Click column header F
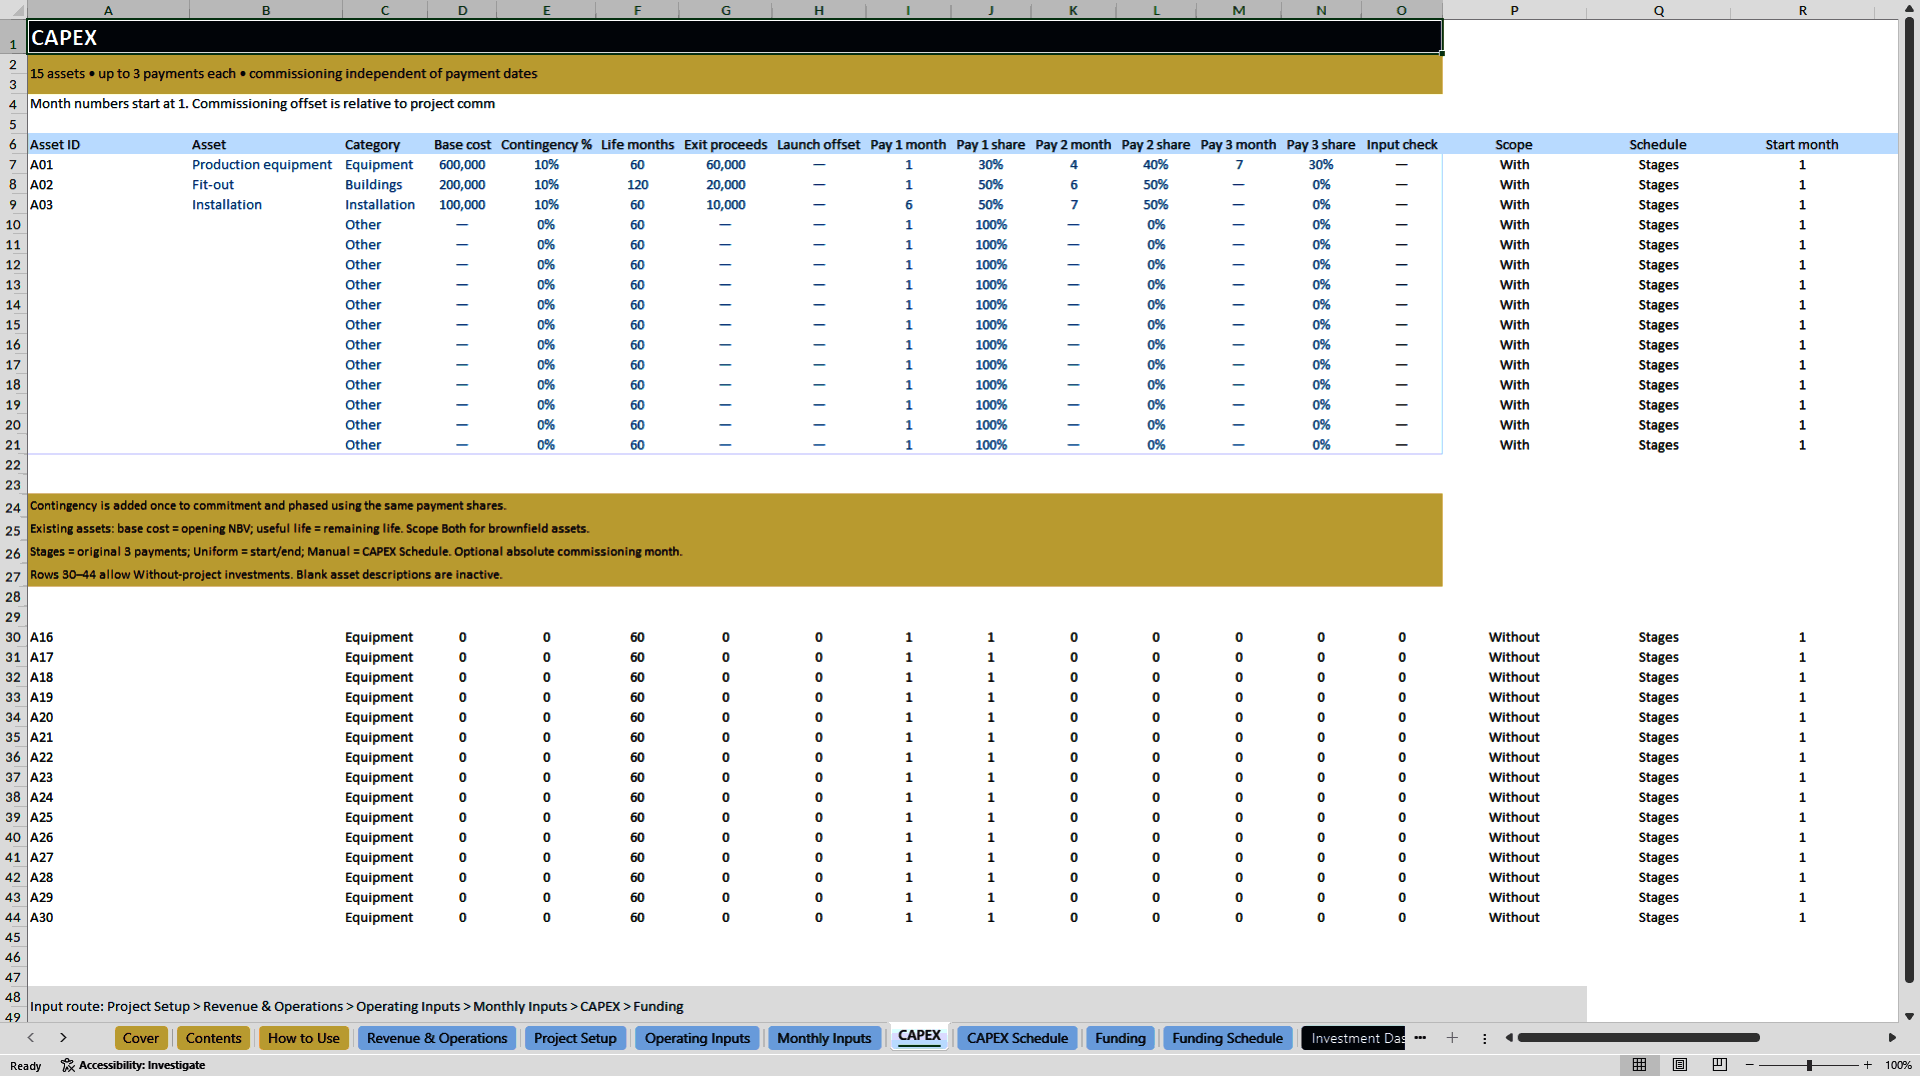 637,10
